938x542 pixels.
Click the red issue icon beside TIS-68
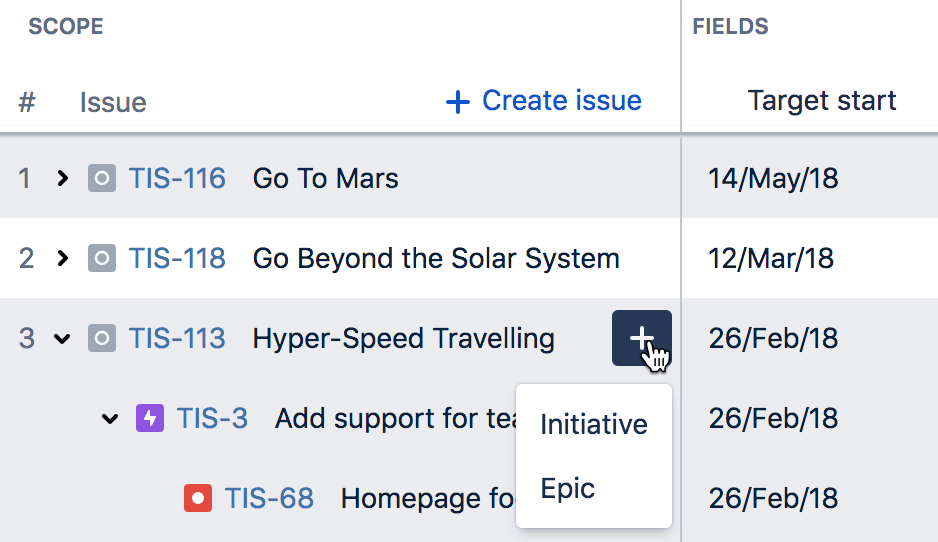point(197,498)
